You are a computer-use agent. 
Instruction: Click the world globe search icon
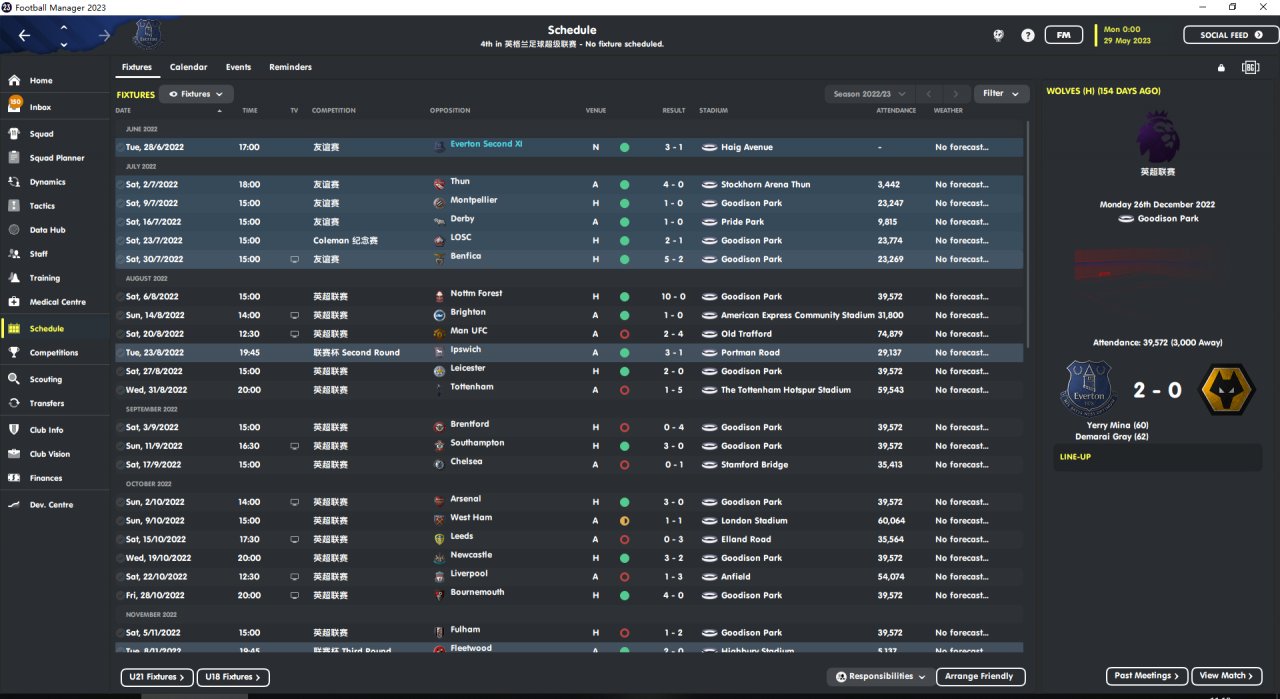998,35
